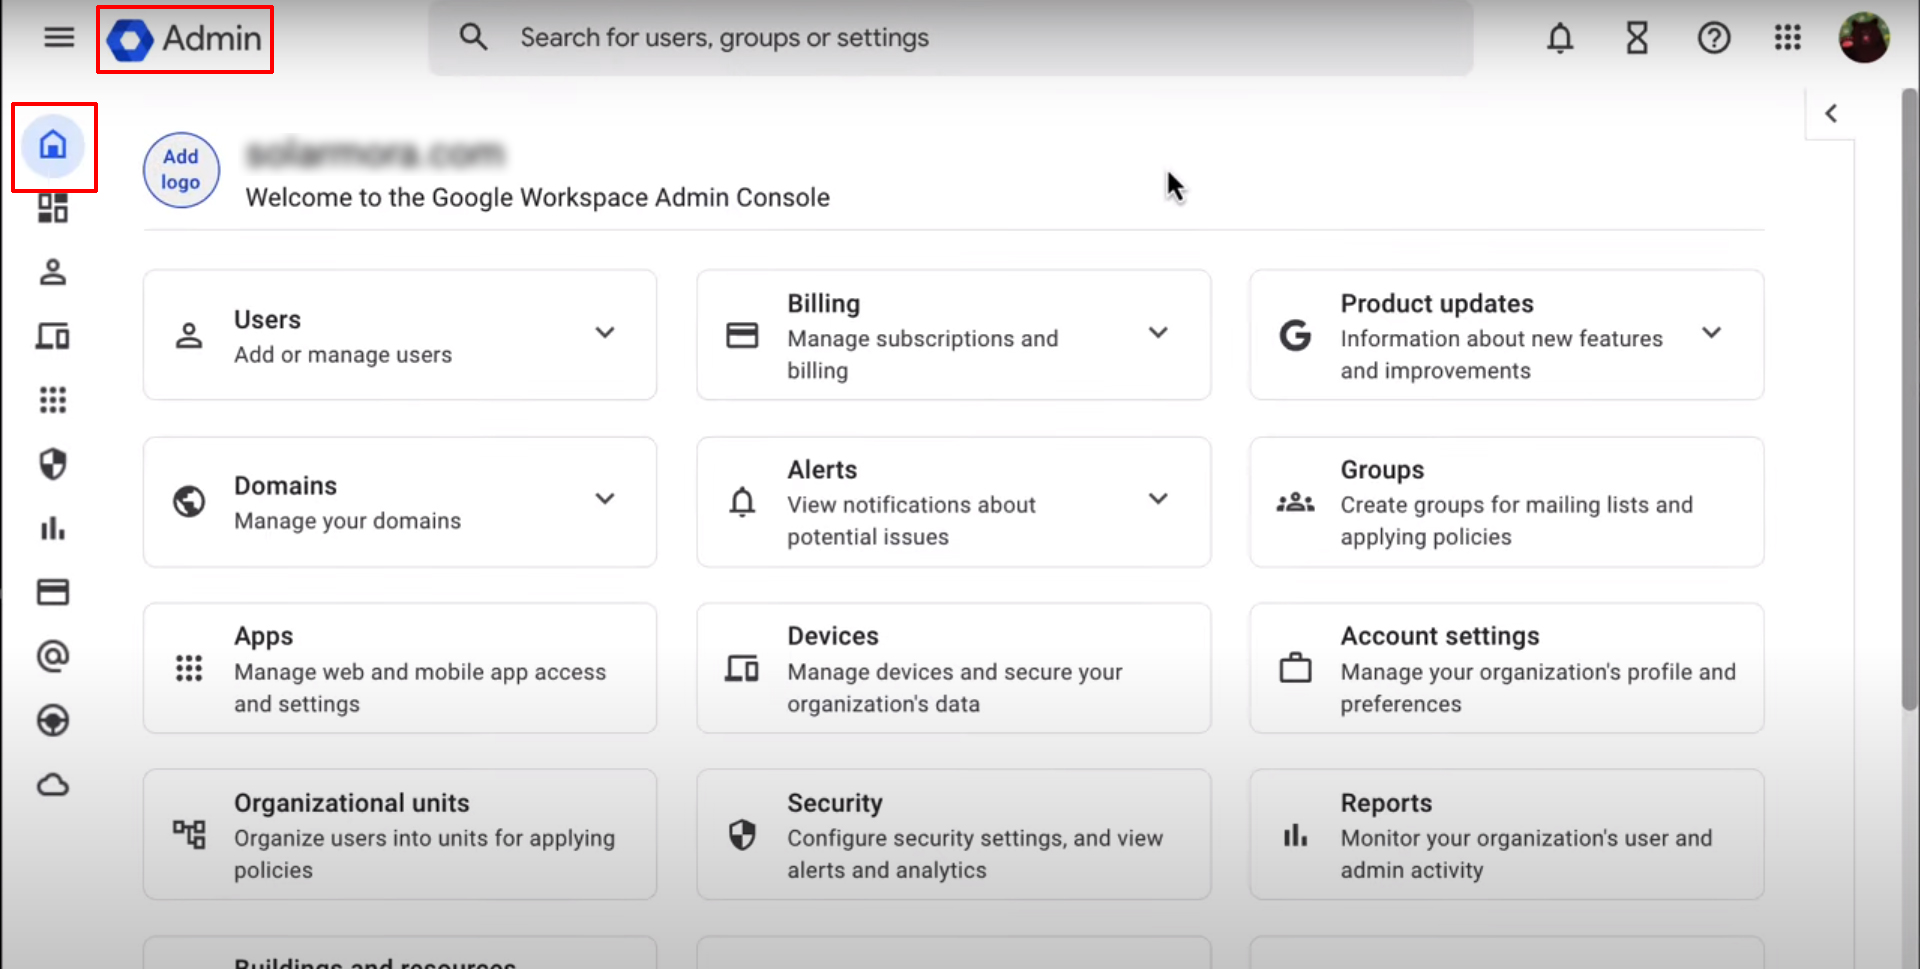
Task: Select the Home icon in sidebar
Action: point(53,146)
